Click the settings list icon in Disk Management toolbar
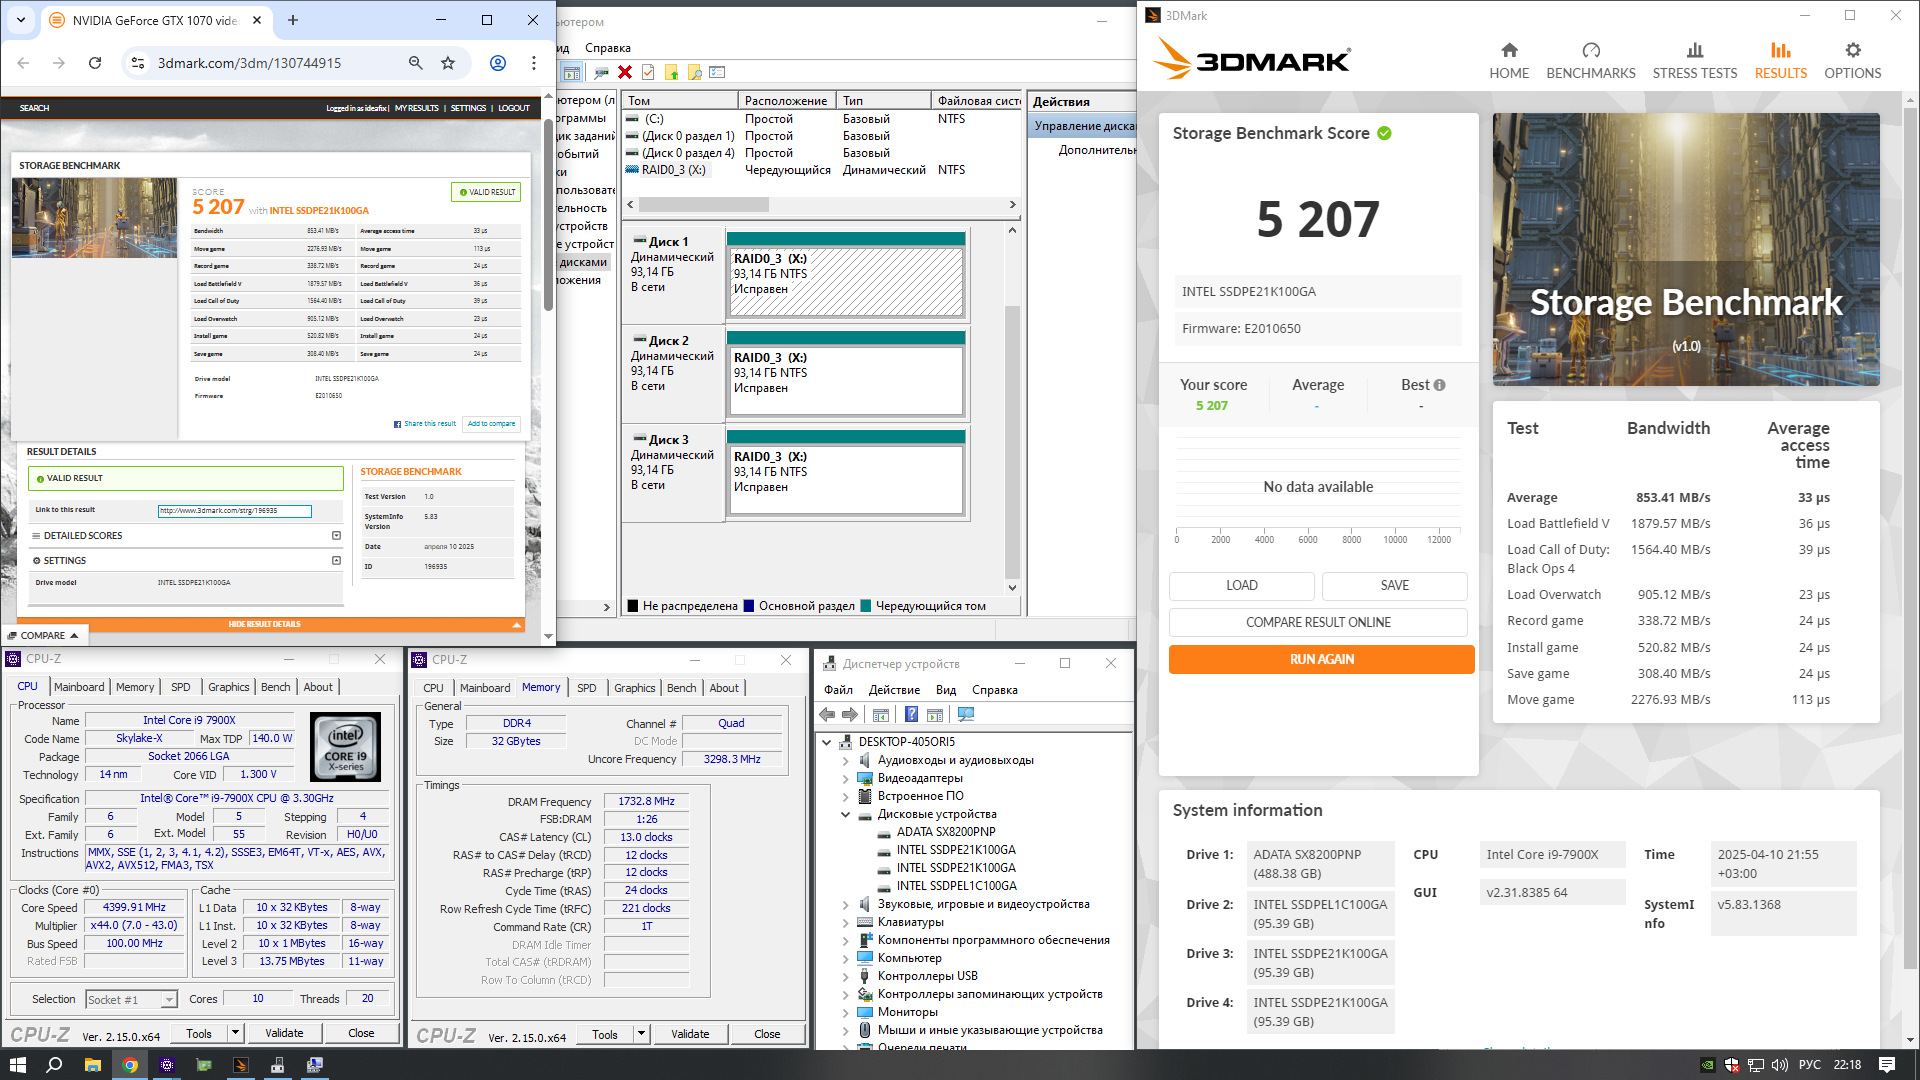The width and height of the screenshot is (1920, 1080). [x=717, y=72]
